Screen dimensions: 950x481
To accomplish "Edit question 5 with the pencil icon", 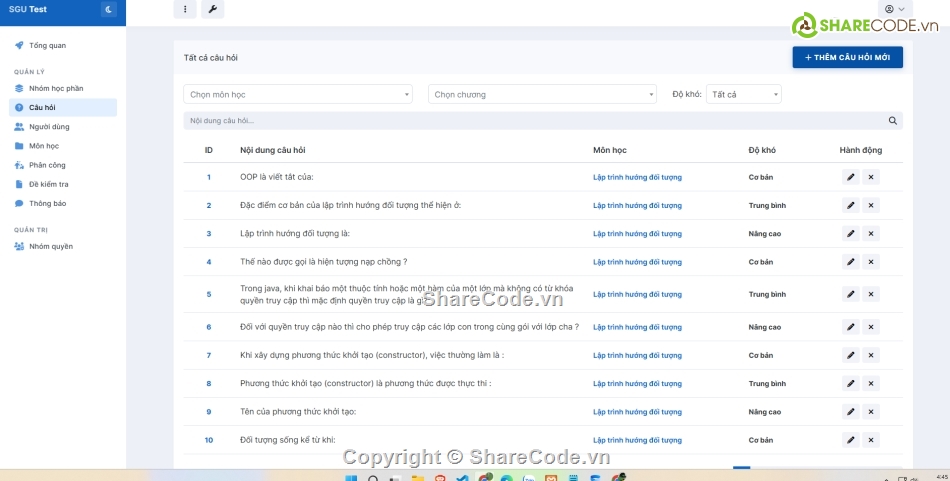I will coord(850,294).
